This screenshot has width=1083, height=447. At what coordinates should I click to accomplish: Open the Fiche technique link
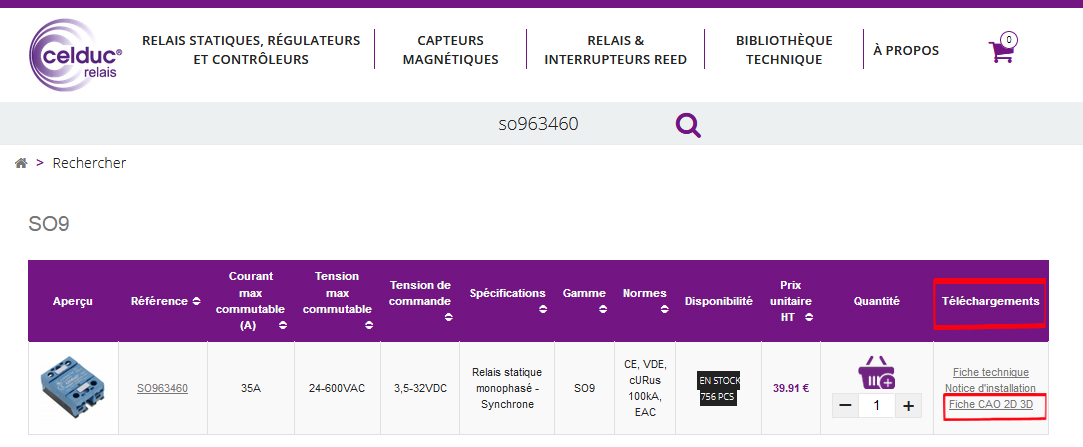pyautogui.click(x=990, y=372)
